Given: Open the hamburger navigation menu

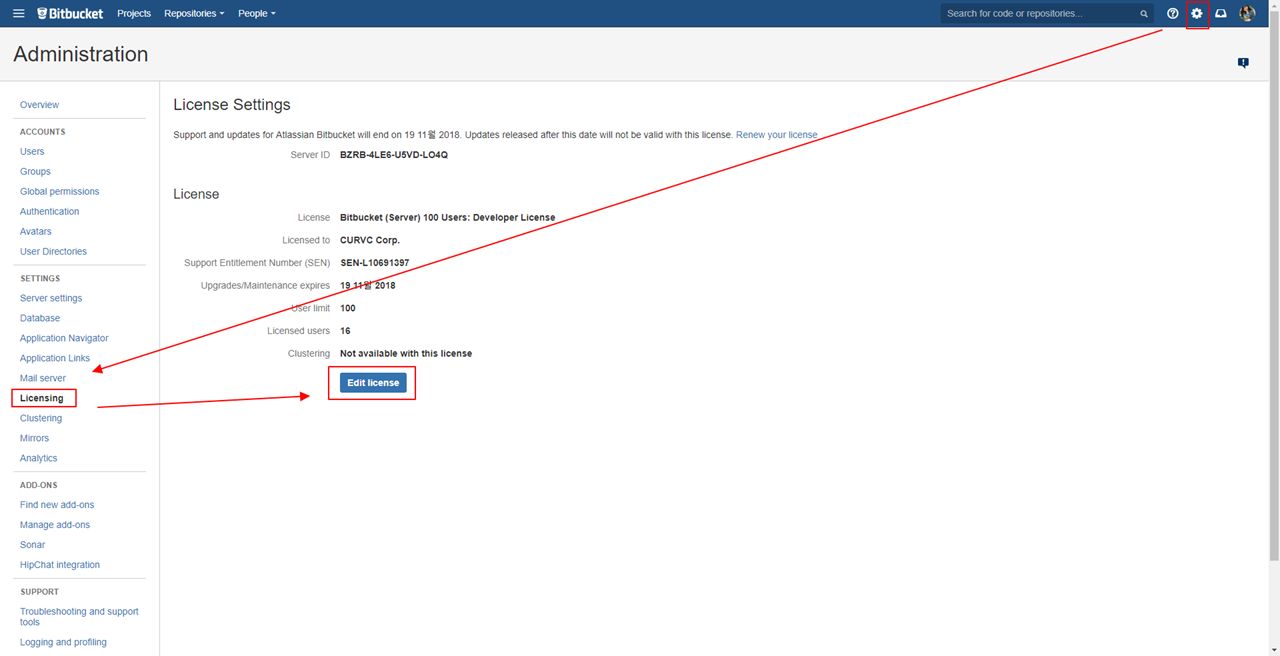Looking at the screenshot, I should [x=19, y=14].
